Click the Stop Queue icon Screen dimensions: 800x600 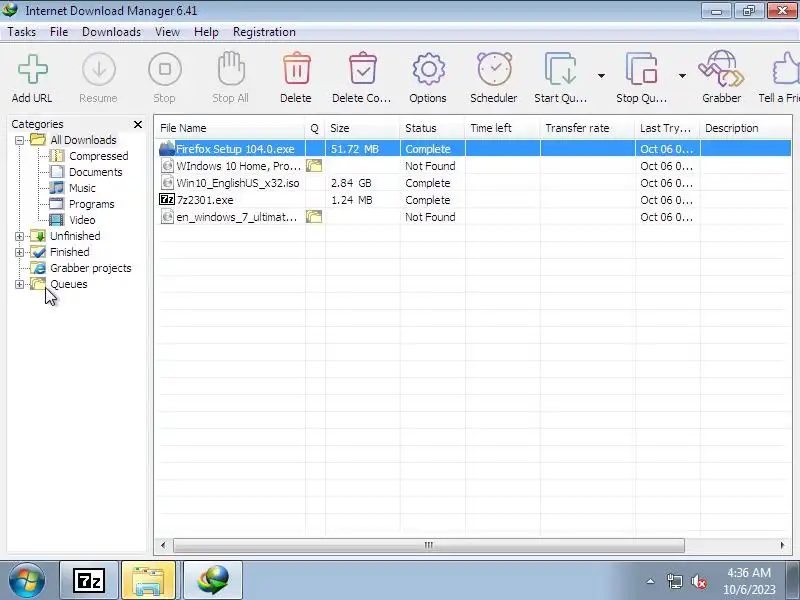tap(641, 69)
